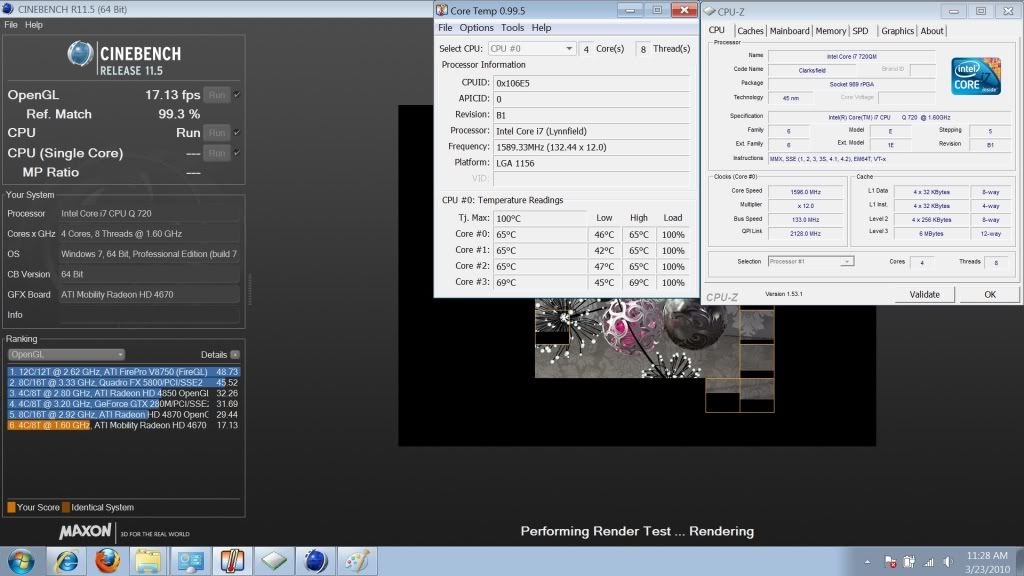
Task: Switch to the Memory tab in CPU-Z
Action: [830, 31]
